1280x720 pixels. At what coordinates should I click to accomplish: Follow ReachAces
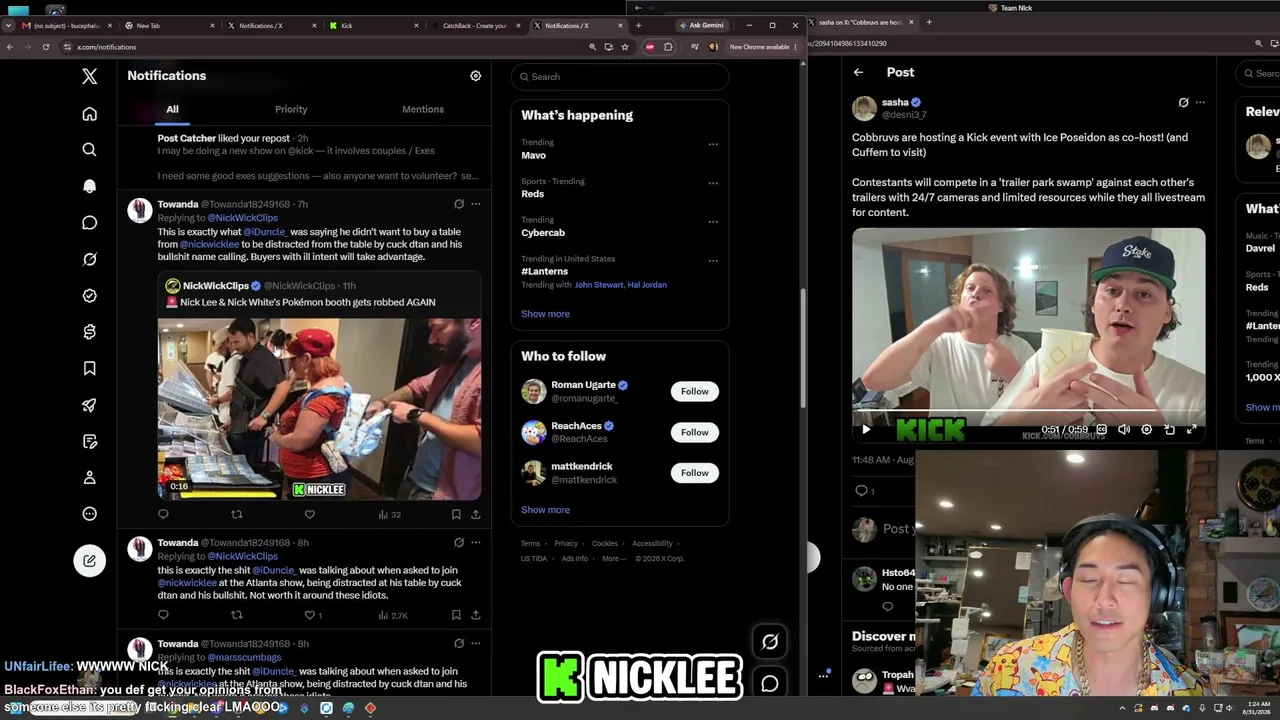(x=694, y=432)
